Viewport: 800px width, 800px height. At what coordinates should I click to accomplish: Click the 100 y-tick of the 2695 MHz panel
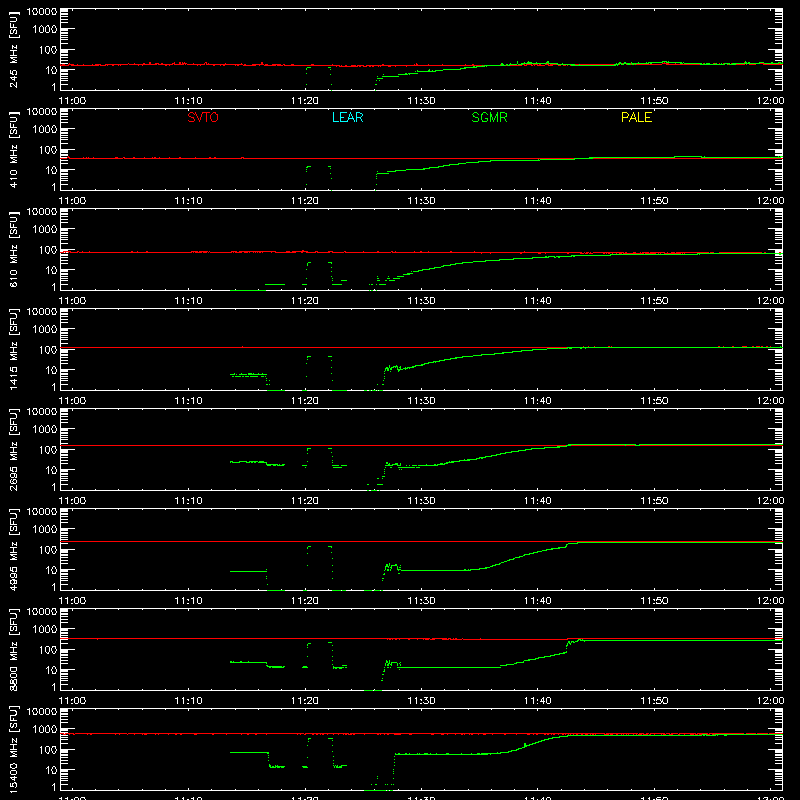click(x=48, y=450)
